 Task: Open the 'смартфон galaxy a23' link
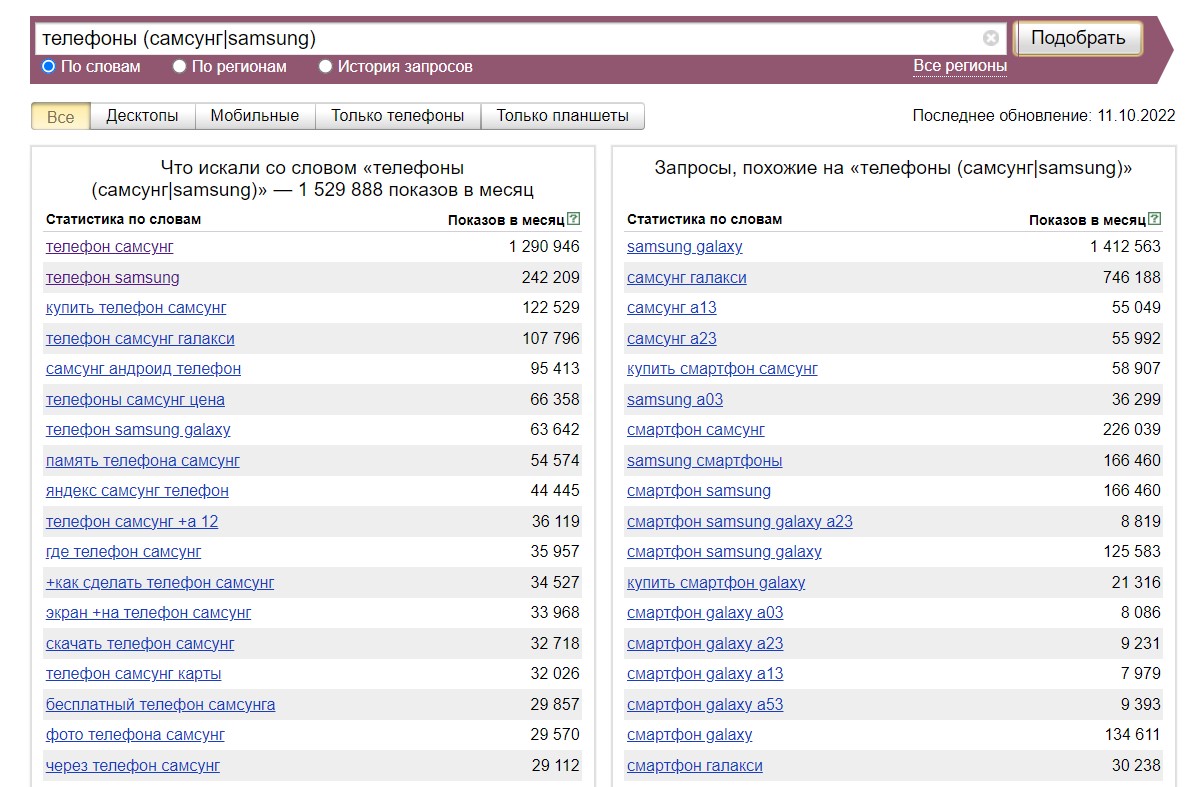pyautogui.click(x=705, y=644)
